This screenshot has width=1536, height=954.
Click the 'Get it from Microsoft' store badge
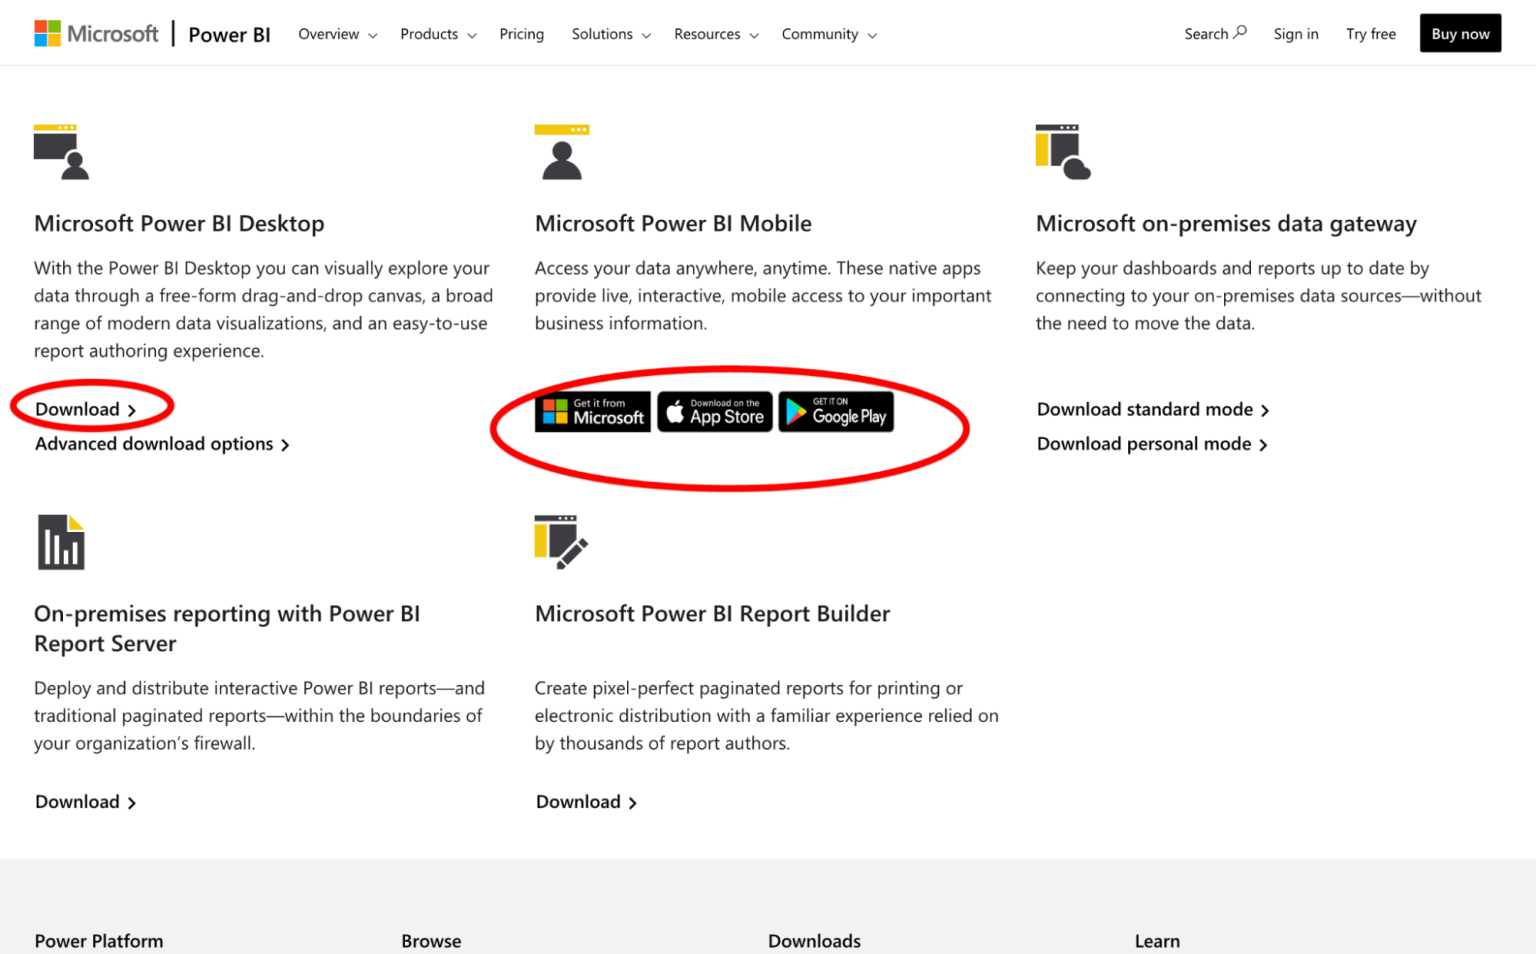point(592,411)
